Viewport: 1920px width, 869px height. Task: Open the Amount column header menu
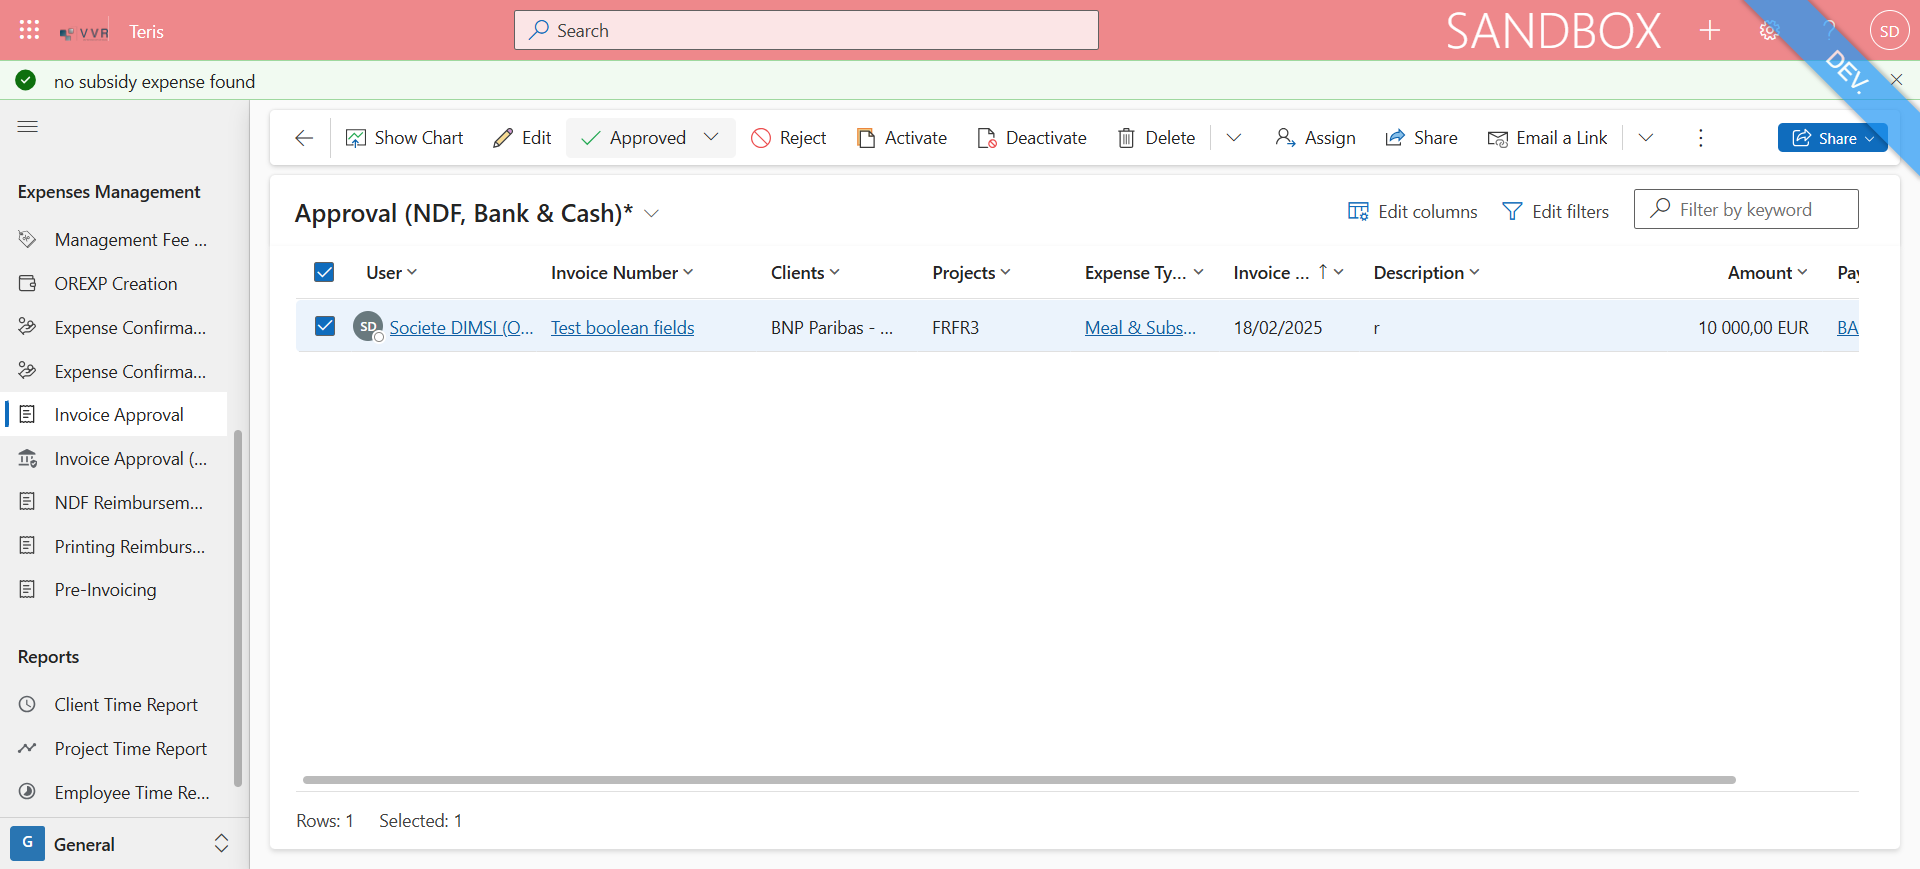(1767, 273)
